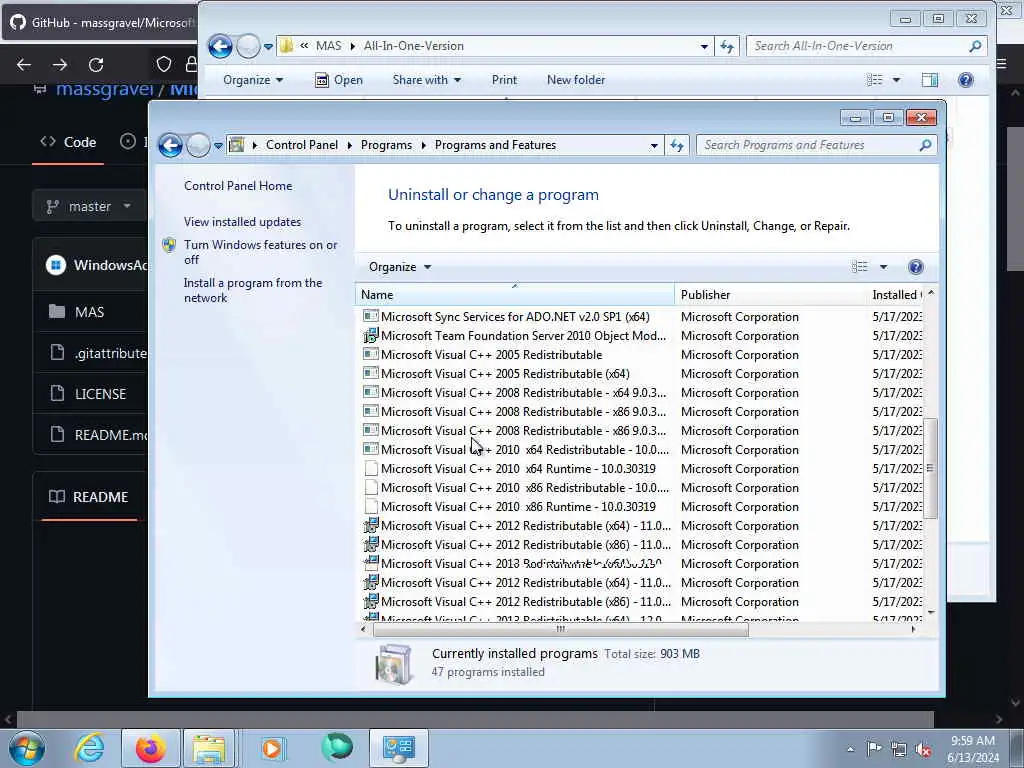Click the Control Panel taskbar button
Viewport: 1024px width, 768px height.
pyautogui.click(x=399, y=748)
